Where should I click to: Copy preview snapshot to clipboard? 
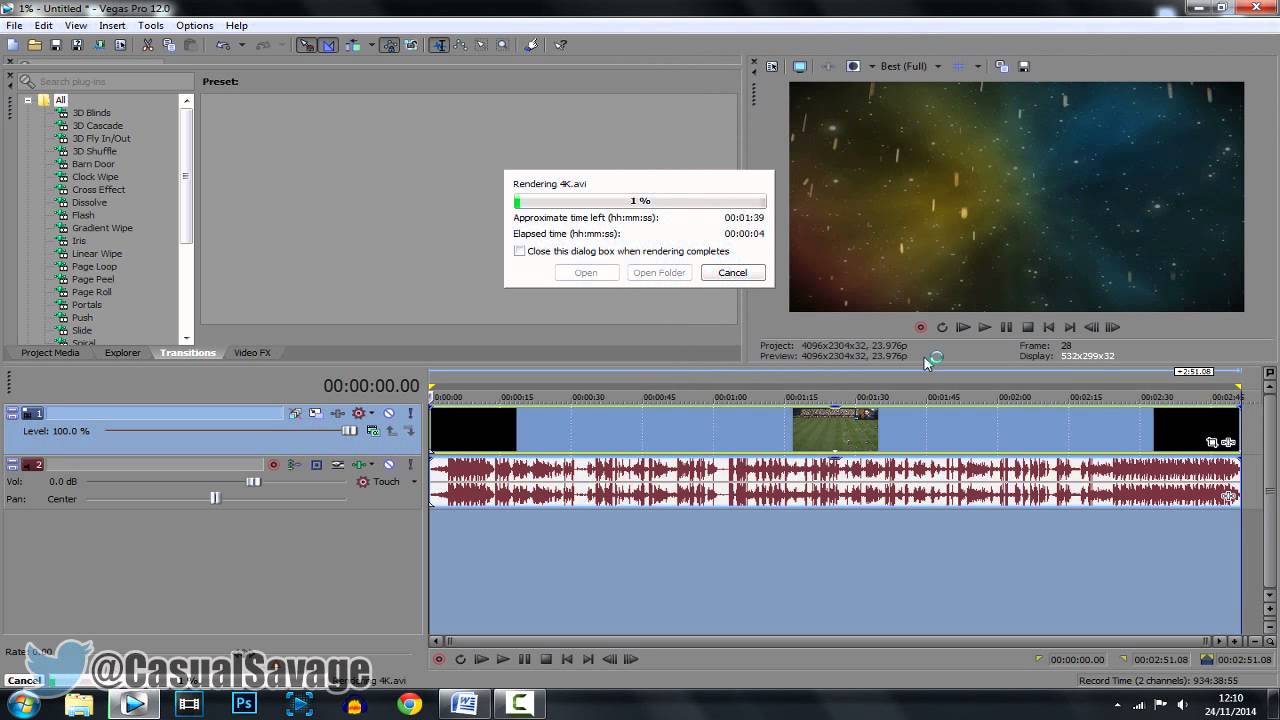pos(1001,66)
